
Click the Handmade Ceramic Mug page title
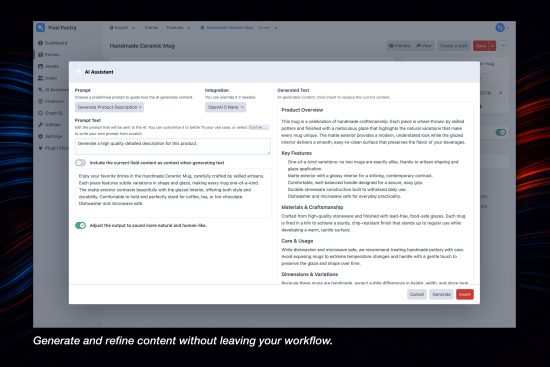click(x=142, y=46)
